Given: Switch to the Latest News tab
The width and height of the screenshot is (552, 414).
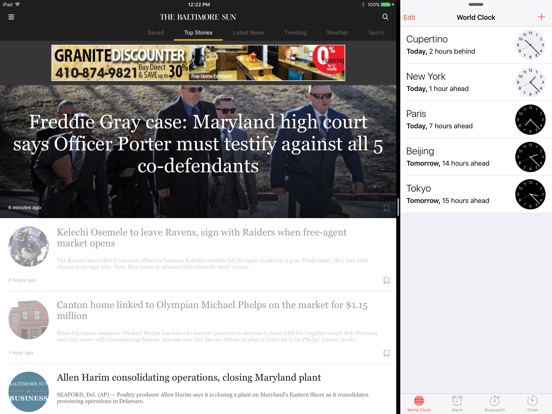Looking at the screenshot, I should (x=248, y=32).
